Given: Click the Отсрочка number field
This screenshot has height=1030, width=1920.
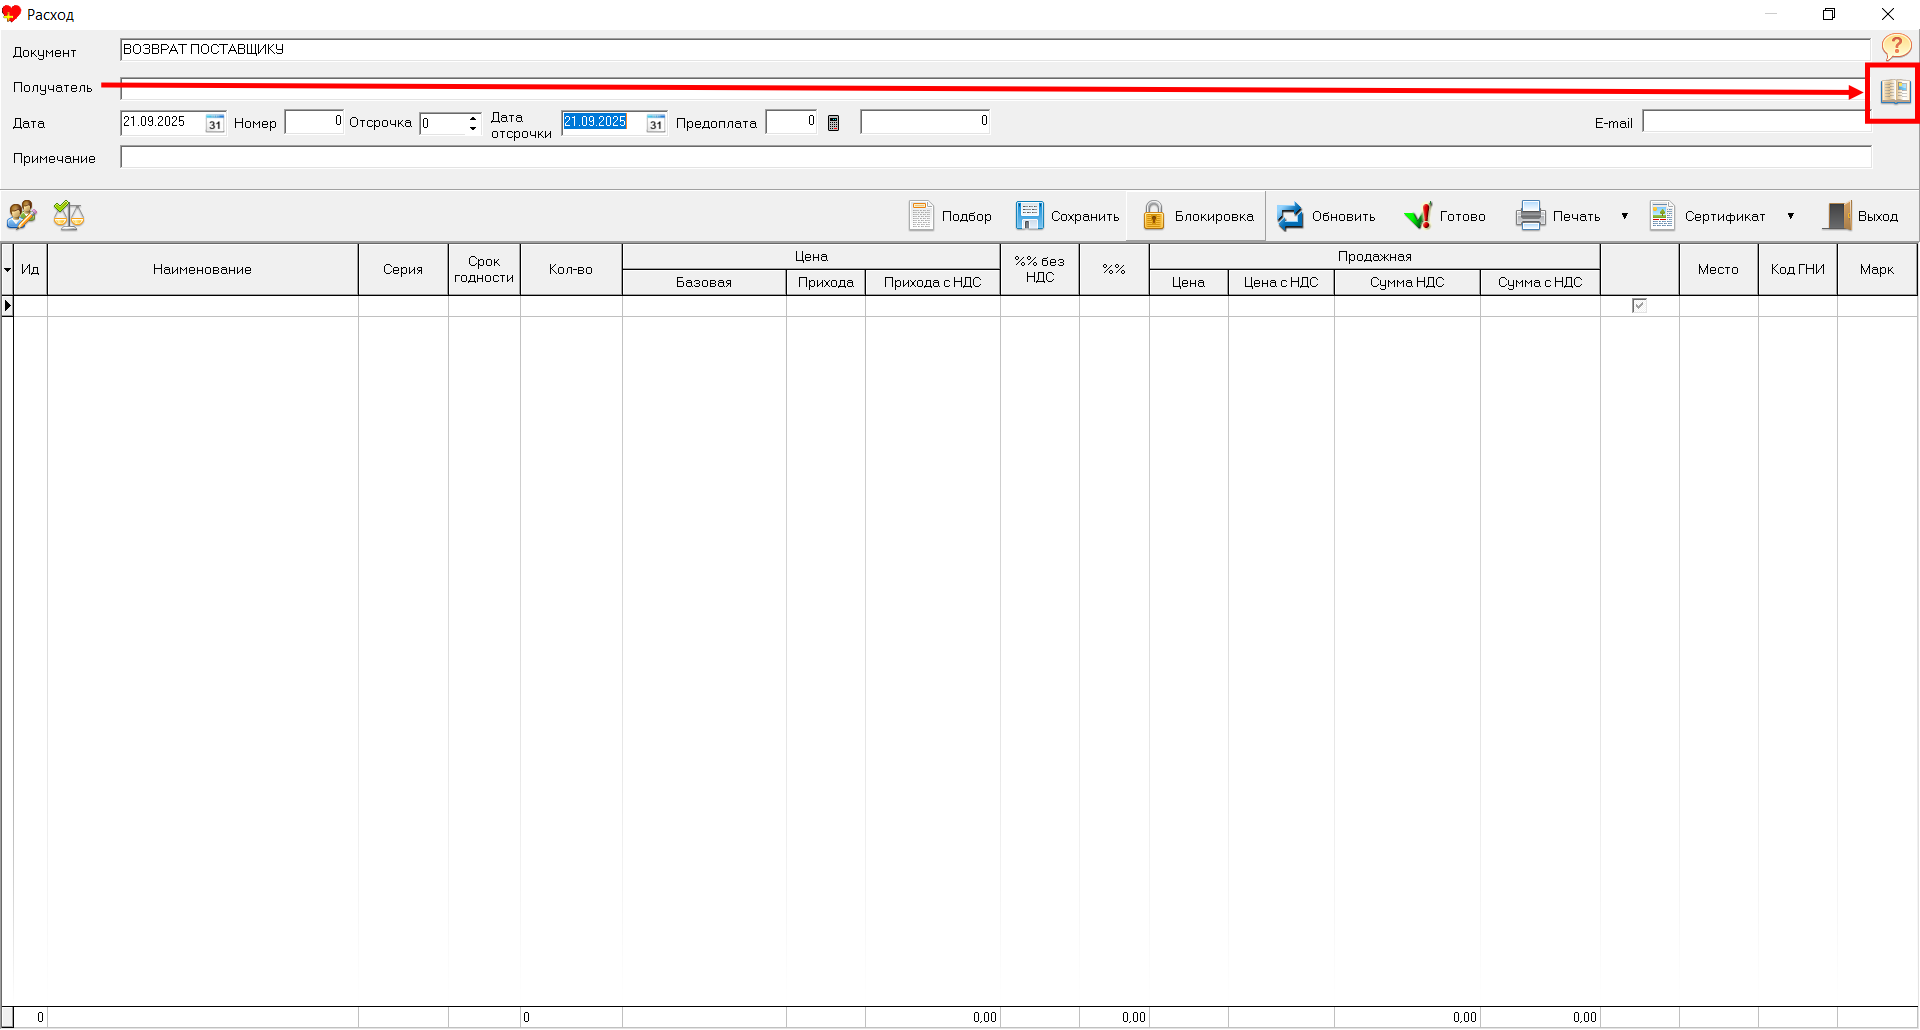Looking at the screenshot, I should pyautogui.click(x=443, y=123).
